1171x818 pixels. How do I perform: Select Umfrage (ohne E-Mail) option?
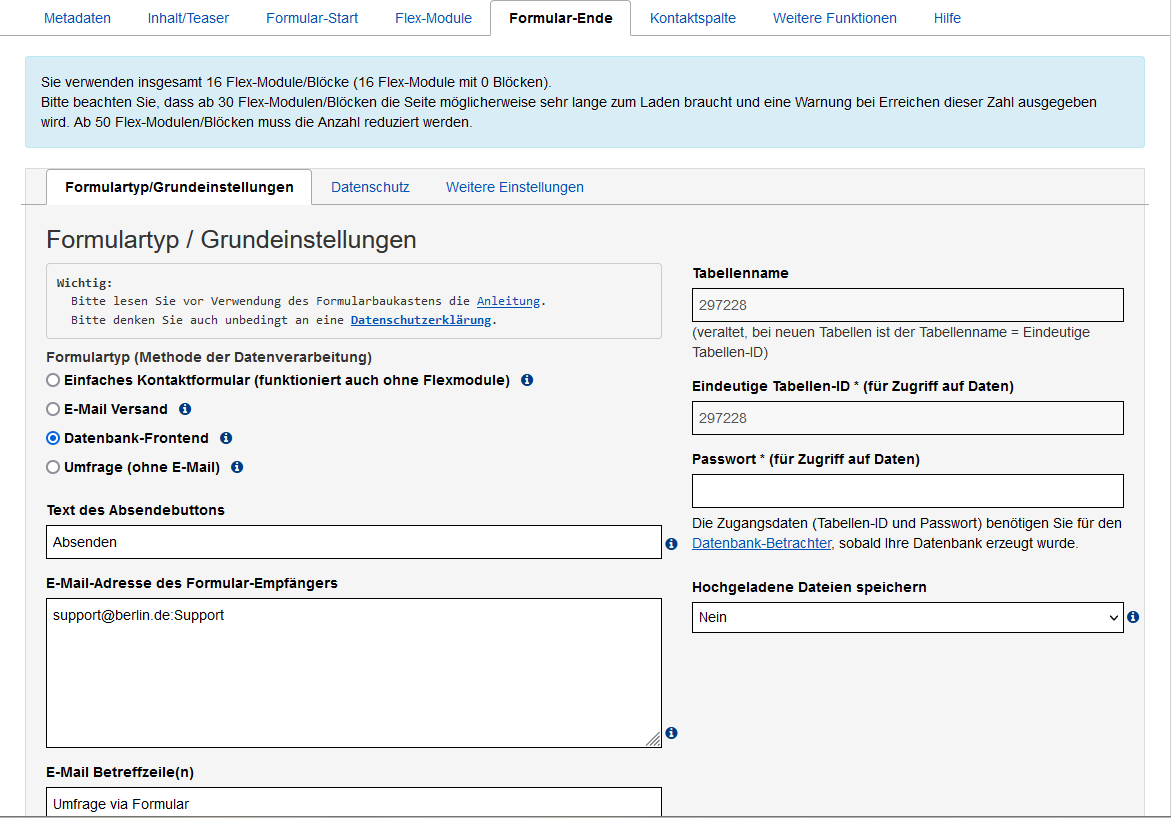tap(51, 467)
